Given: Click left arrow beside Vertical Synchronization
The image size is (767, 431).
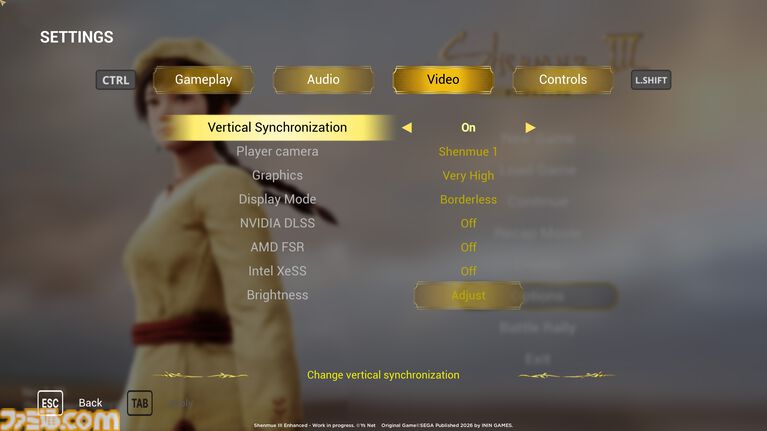Looking at the screenshot, I should pos(406,128).
